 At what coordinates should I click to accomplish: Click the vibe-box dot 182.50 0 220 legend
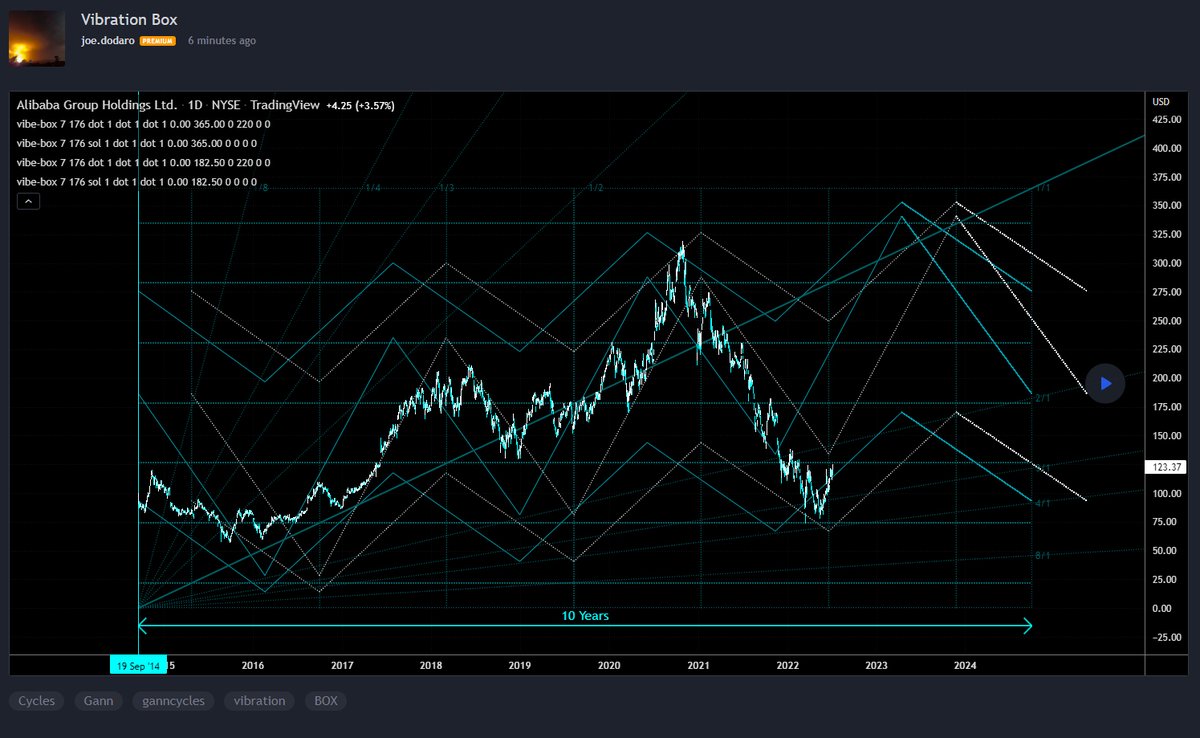point(143,162)
